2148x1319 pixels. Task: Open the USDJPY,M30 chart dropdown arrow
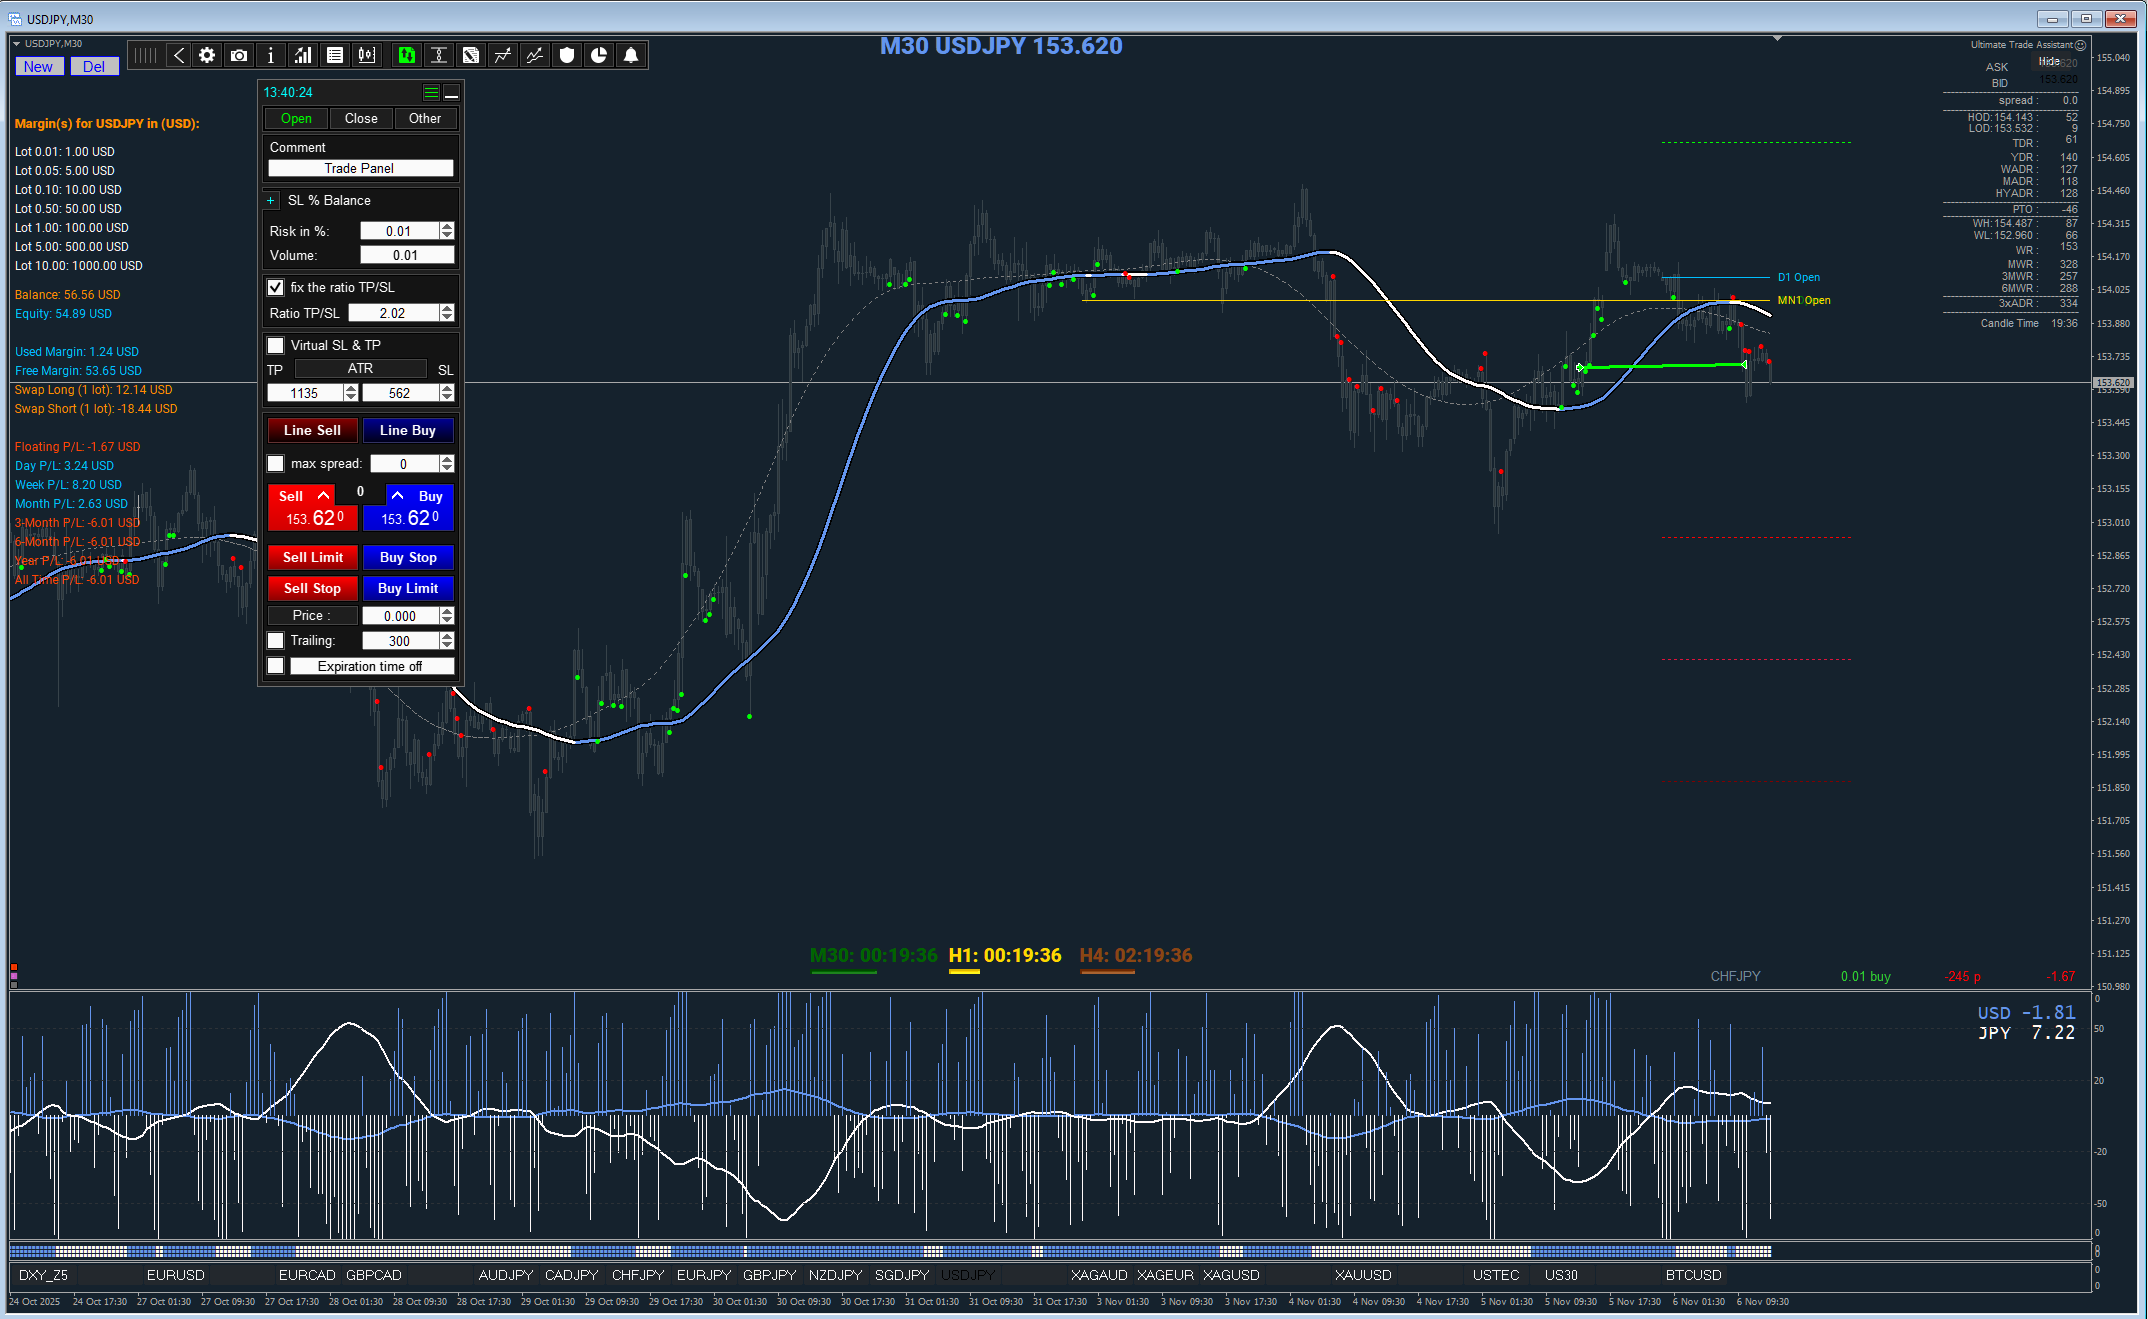[x=17, y=44]
